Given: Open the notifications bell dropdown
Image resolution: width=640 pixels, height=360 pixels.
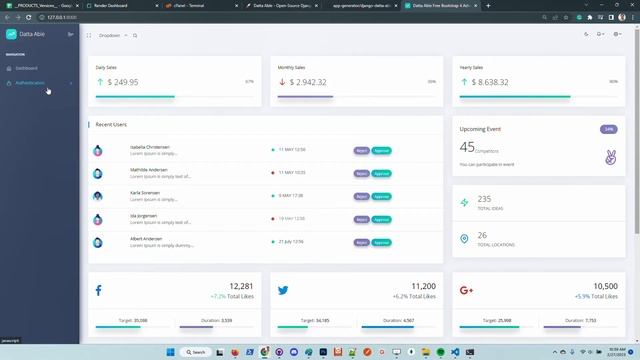Looking at the screenshot, I should pyautogui.click(x=600, y=34).
